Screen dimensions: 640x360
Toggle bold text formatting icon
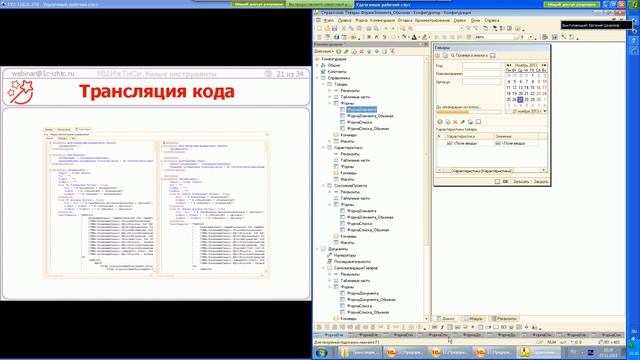tap(369, 37)
